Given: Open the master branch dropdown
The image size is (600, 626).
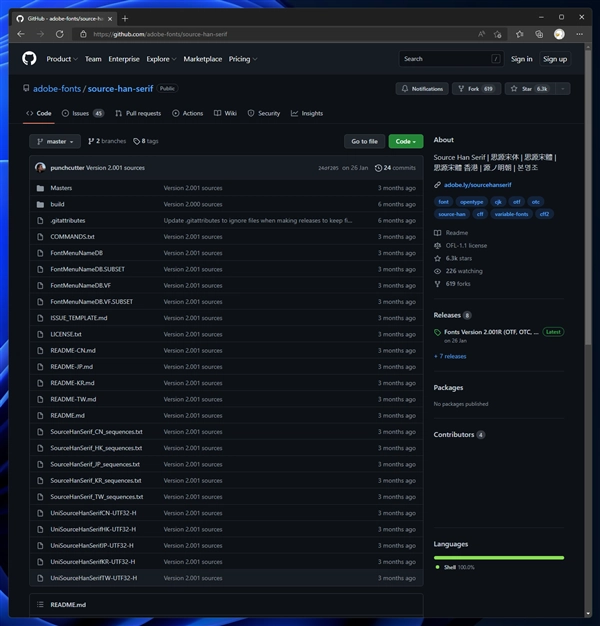Looking at the screenshot, I should click(55, 141).
